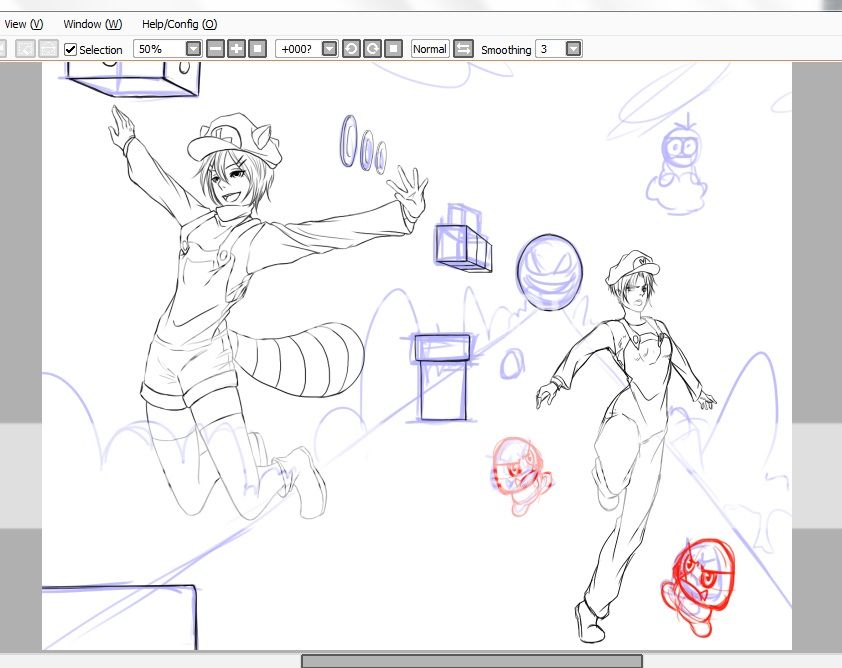Reset zoom with the square icon after plus
This screenshot has width=842, height=668.
(258, 49)
